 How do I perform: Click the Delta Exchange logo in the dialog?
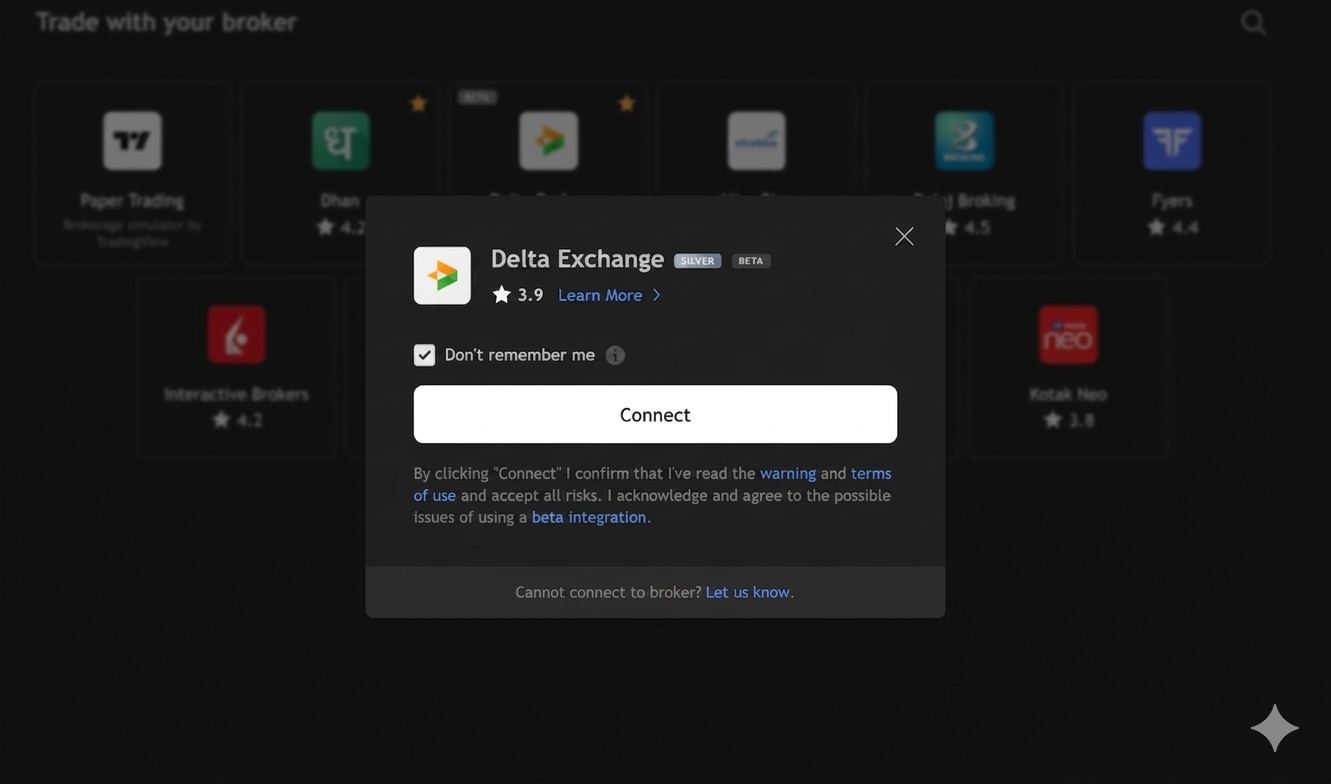click(x=442, y=275)
